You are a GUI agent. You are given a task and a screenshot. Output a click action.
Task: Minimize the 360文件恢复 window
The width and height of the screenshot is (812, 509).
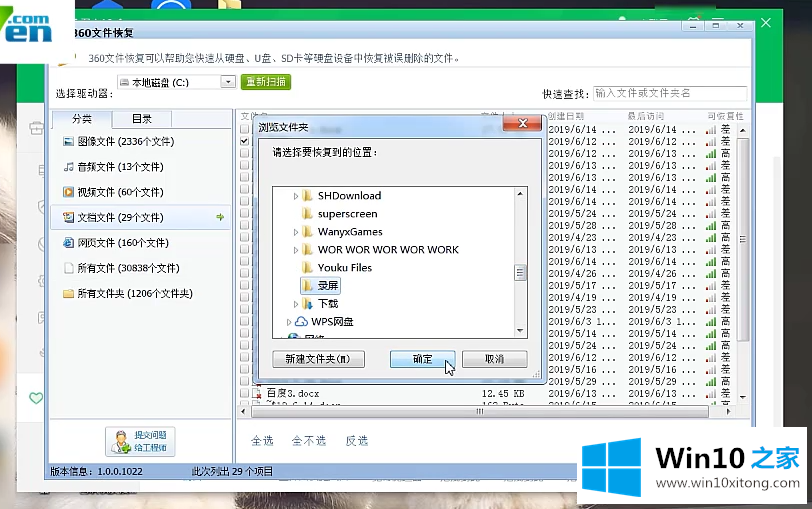(692, 25)
